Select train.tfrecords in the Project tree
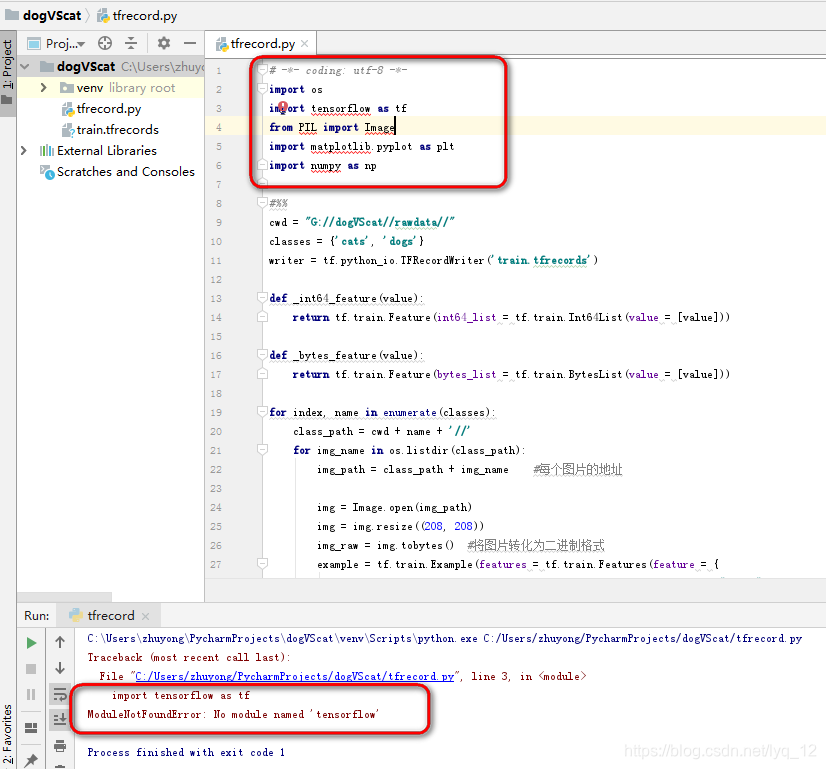The width and height of the screenshot is (826, 769). (x=108, y=129)
